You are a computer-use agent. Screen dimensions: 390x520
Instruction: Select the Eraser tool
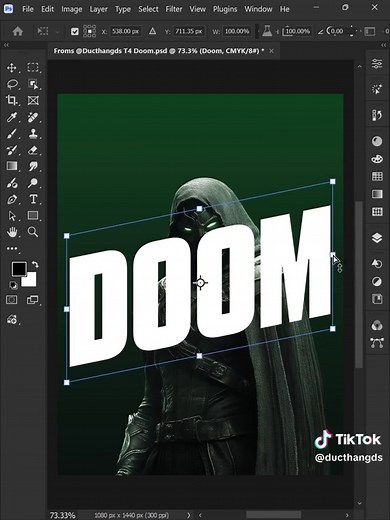(33, 150)
